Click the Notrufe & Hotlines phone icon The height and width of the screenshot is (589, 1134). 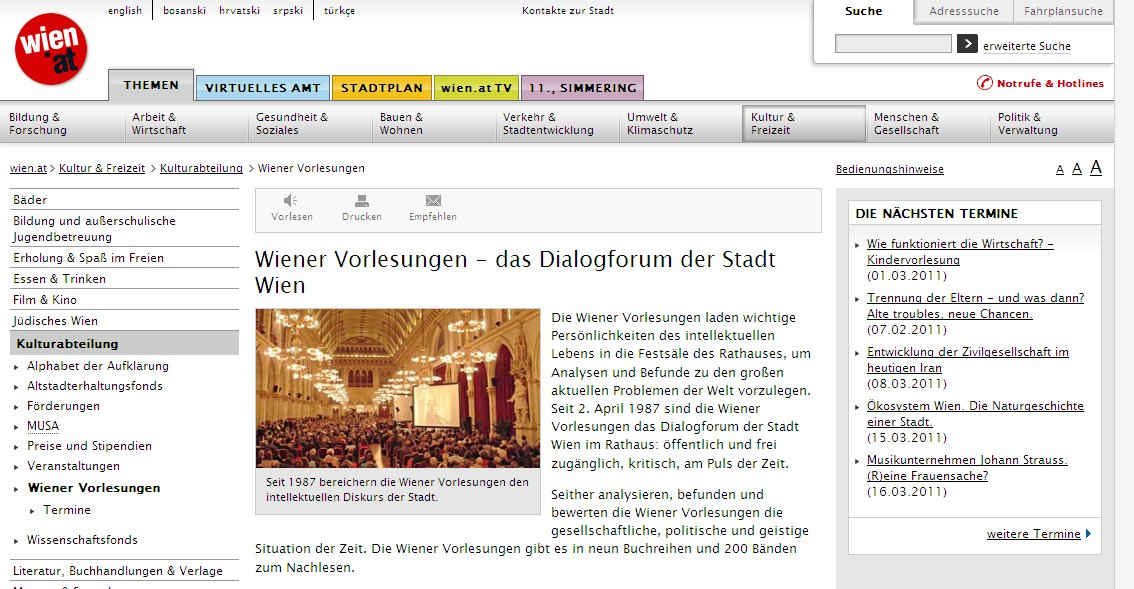[x=984, y=83]
